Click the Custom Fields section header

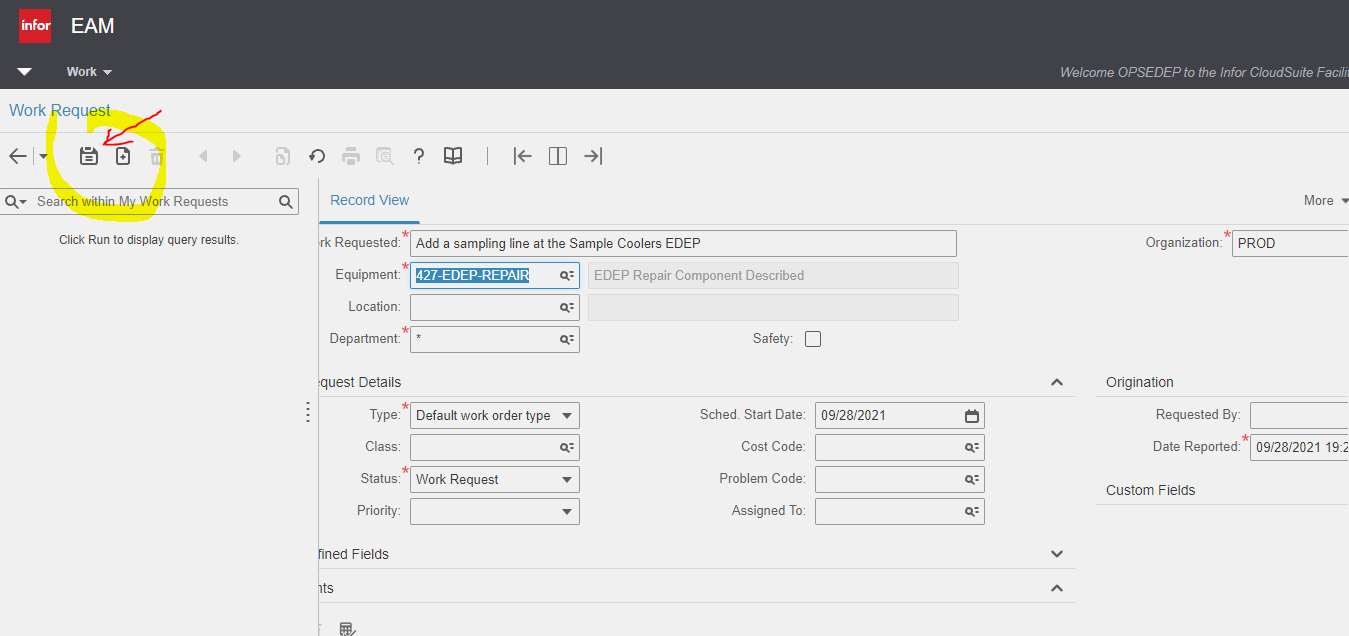point(1151,490)
